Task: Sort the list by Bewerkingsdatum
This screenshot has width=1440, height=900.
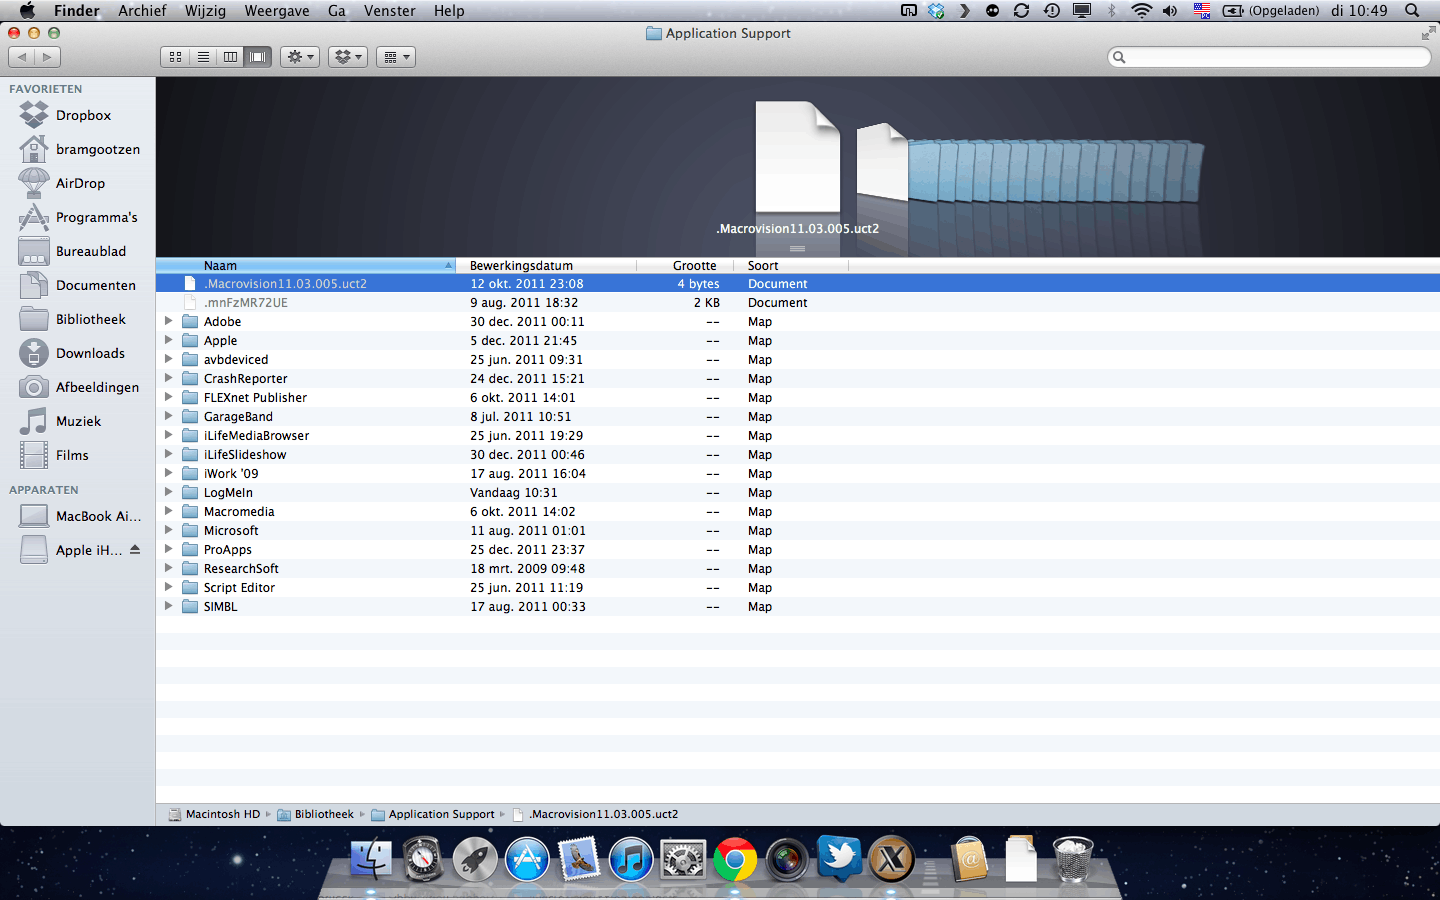Action: 546,266
